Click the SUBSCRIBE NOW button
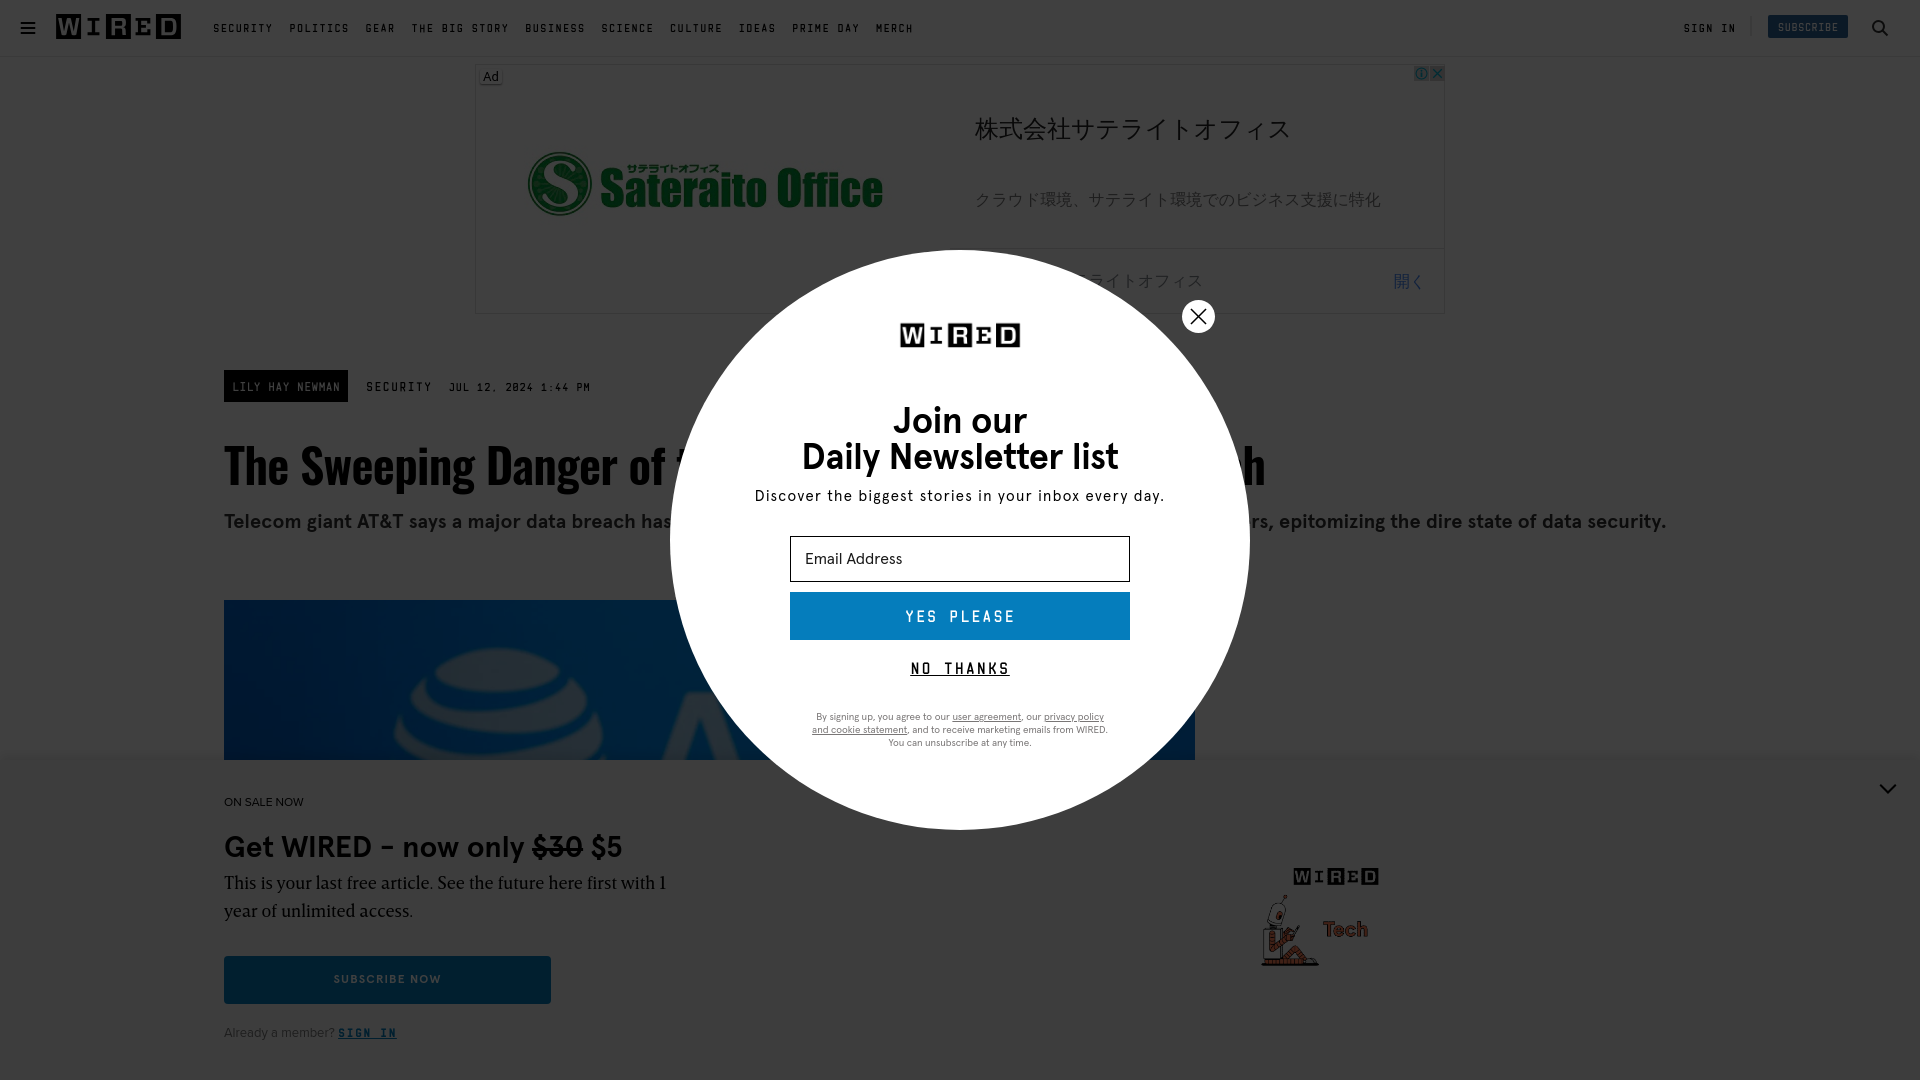This screenshot has width=1920, height=1080. (x=386, y=978)
